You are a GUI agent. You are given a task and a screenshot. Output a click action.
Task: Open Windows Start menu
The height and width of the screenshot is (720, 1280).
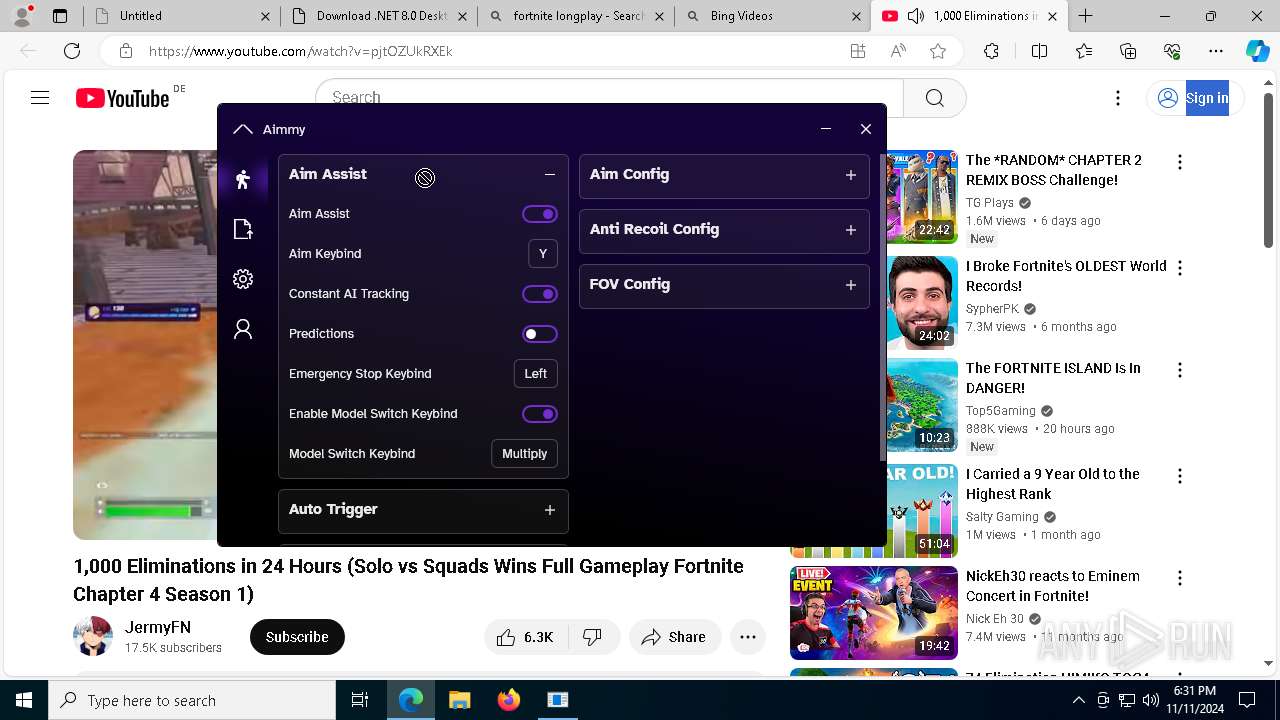tap(24, 700)
